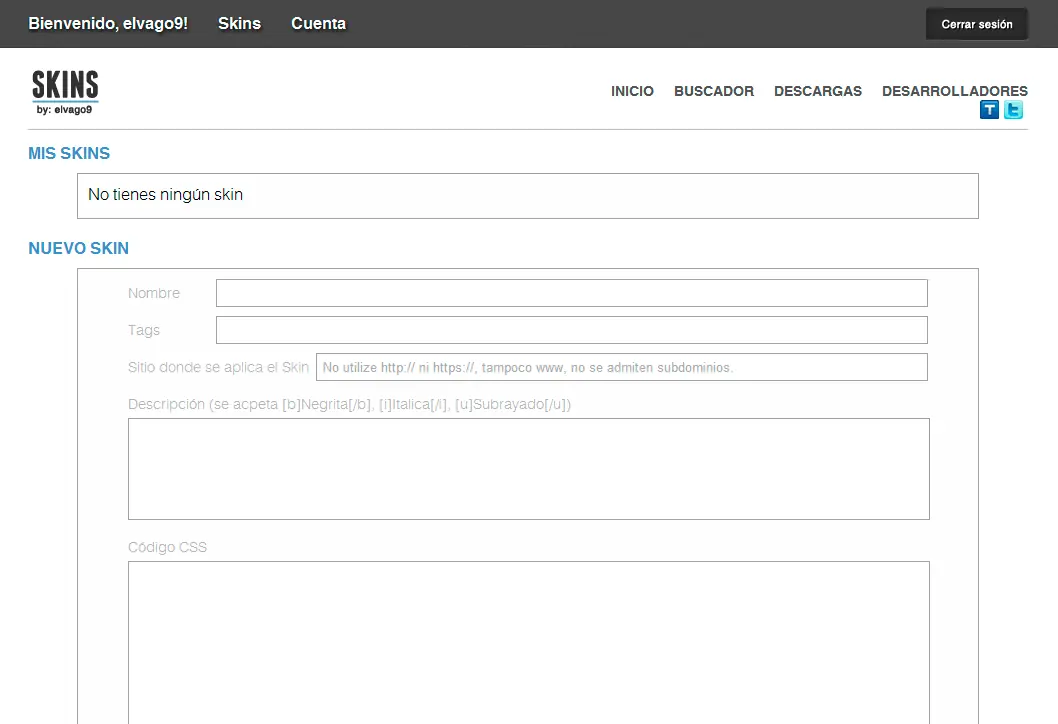Click the 'No tienes ningún skin' message box
The width and height of the screenshot is (1058, 724).
pyautogui.click(x=527, y=196)
